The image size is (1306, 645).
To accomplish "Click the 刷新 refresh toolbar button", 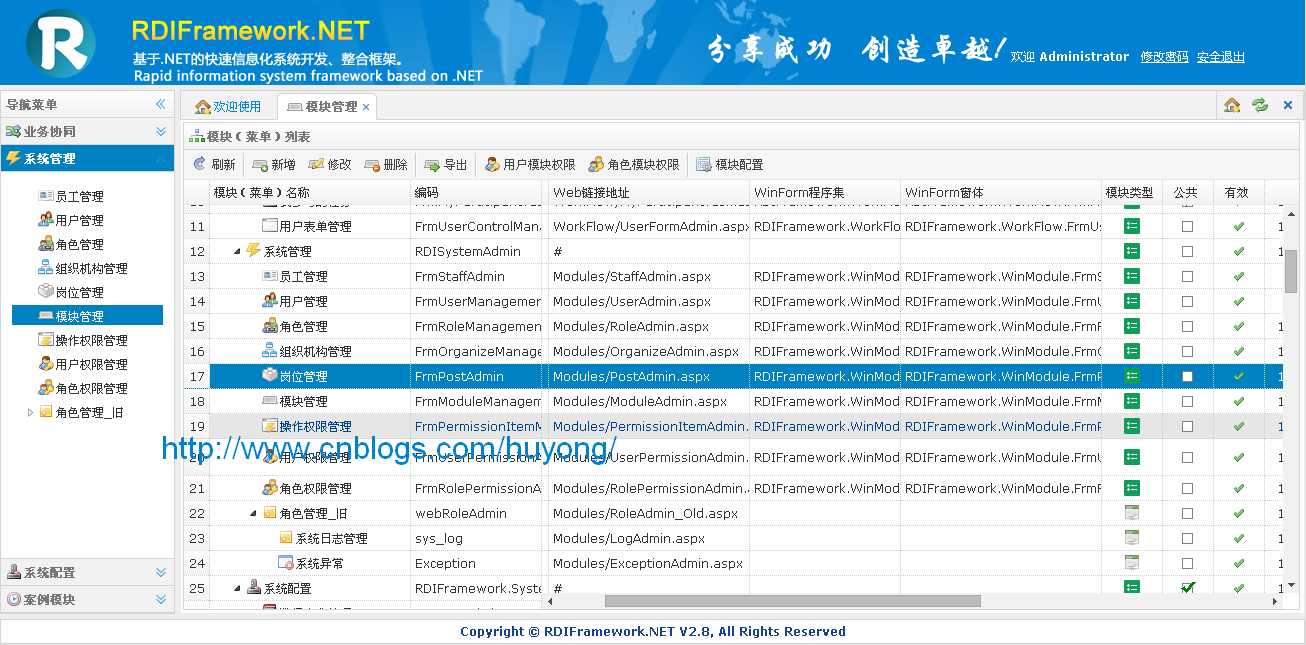I will point(214,165).
